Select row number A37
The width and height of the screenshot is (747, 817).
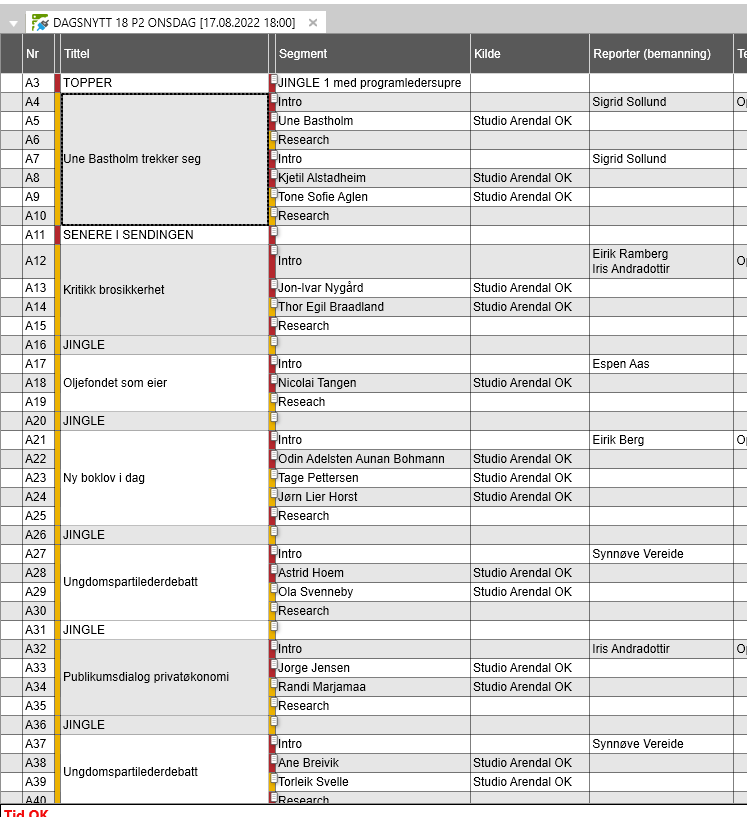coord(39,744)
